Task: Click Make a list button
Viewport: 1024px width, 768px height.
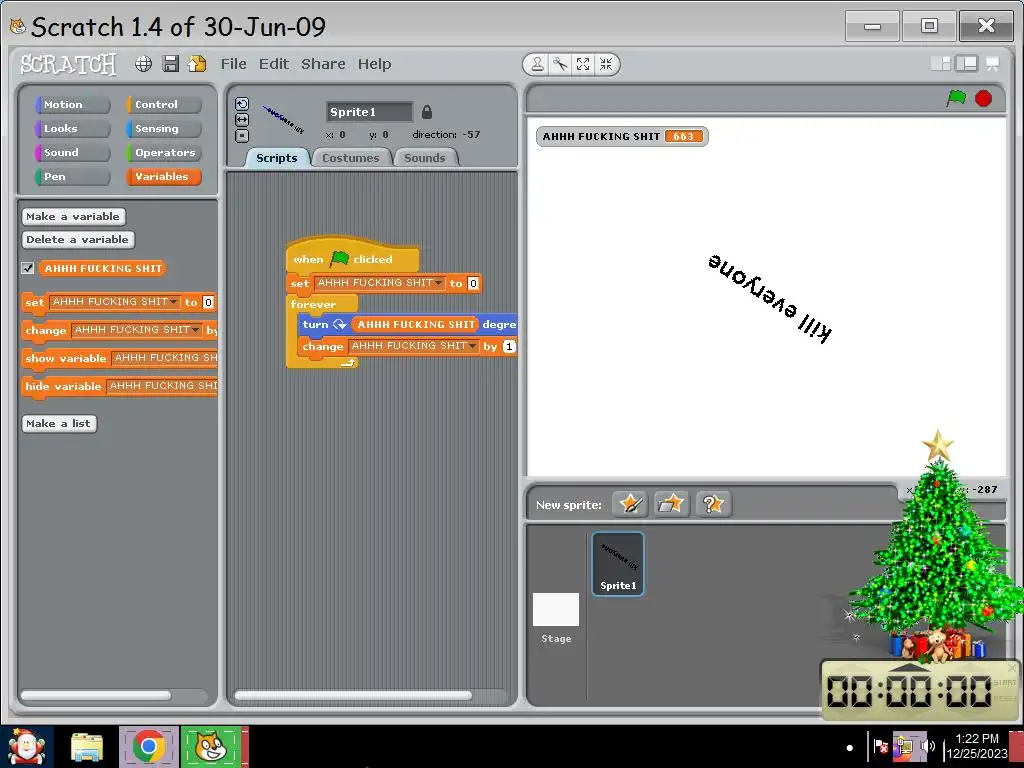Action: tap(59, 423)
